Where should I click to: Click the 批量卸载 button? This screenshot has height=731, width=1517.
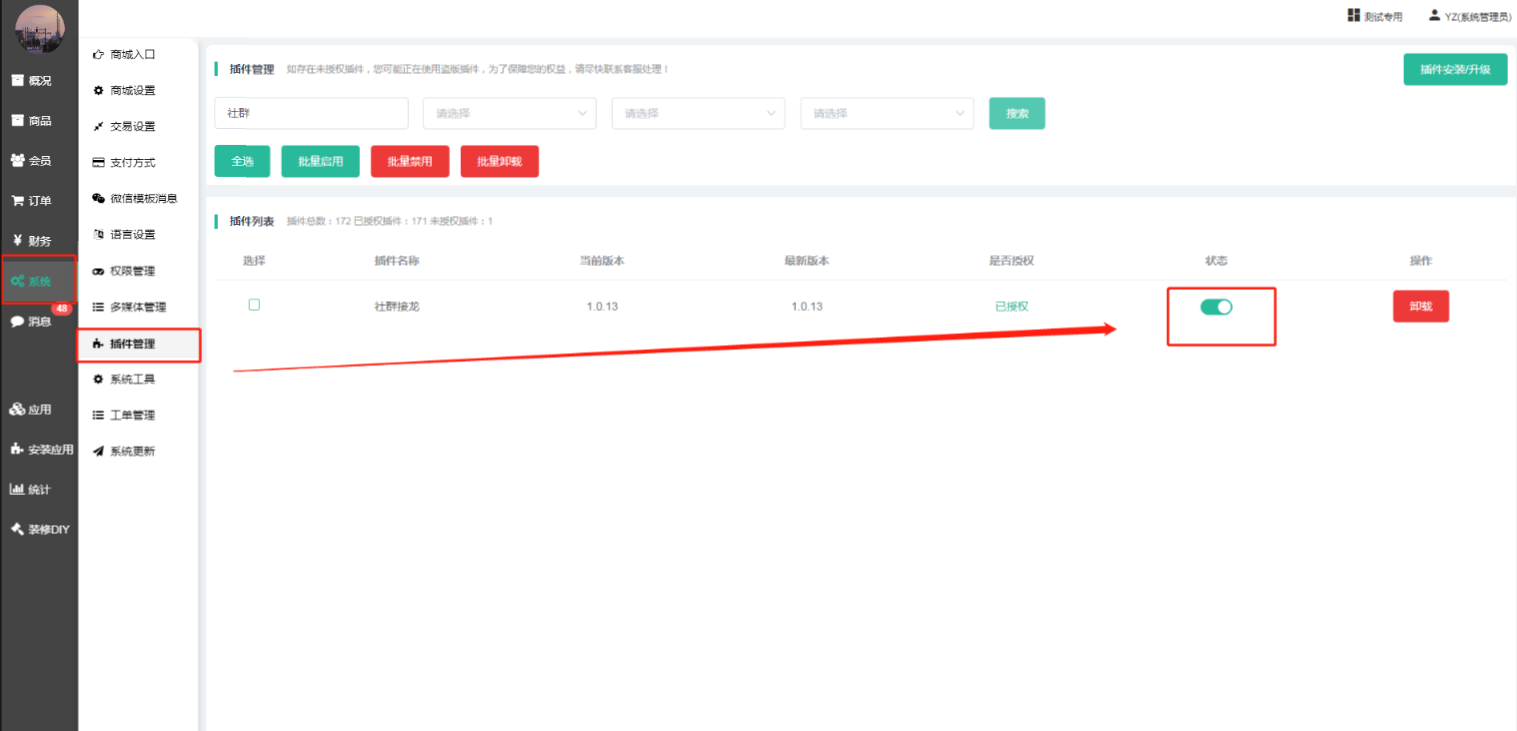tap(499, 161)
